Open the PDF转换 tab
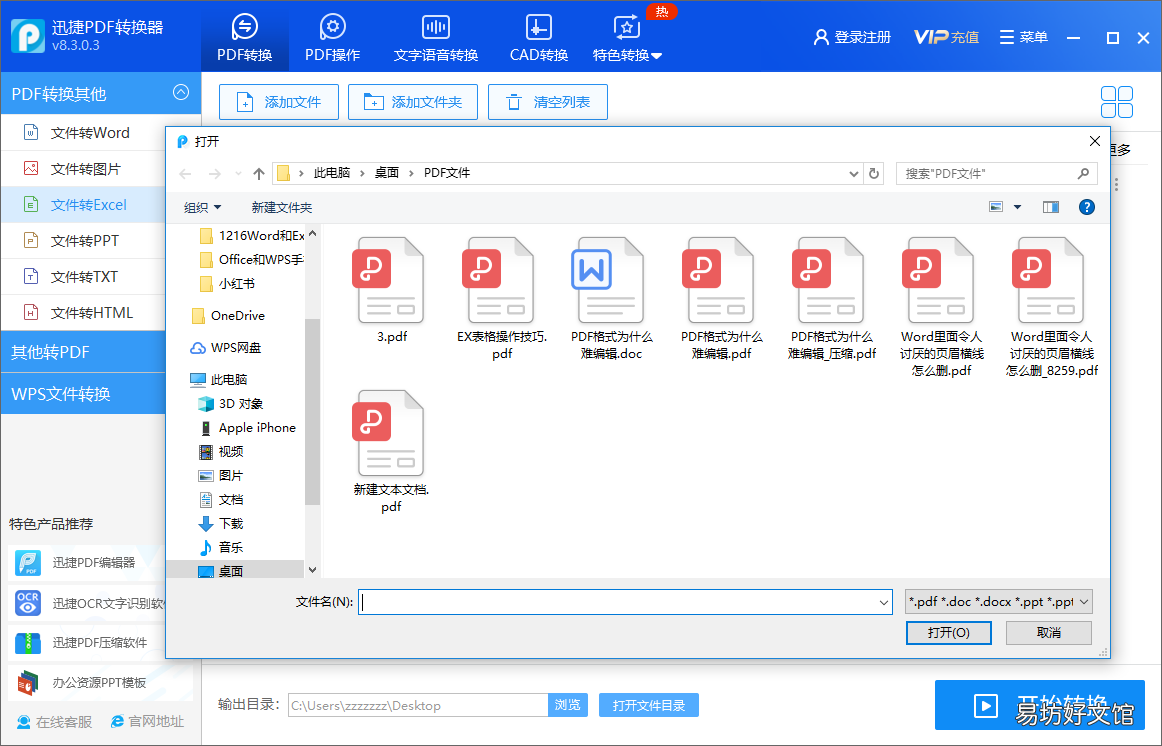This screenshot has height=746, width=1162. point(245,37)
